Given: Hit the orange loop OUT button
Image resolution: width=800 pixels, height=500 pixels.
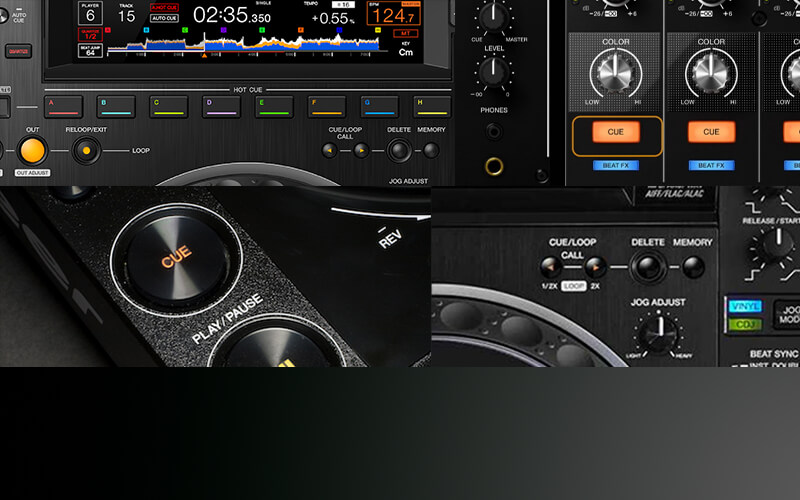Looking at the screenshot, I should coord(32,151).
